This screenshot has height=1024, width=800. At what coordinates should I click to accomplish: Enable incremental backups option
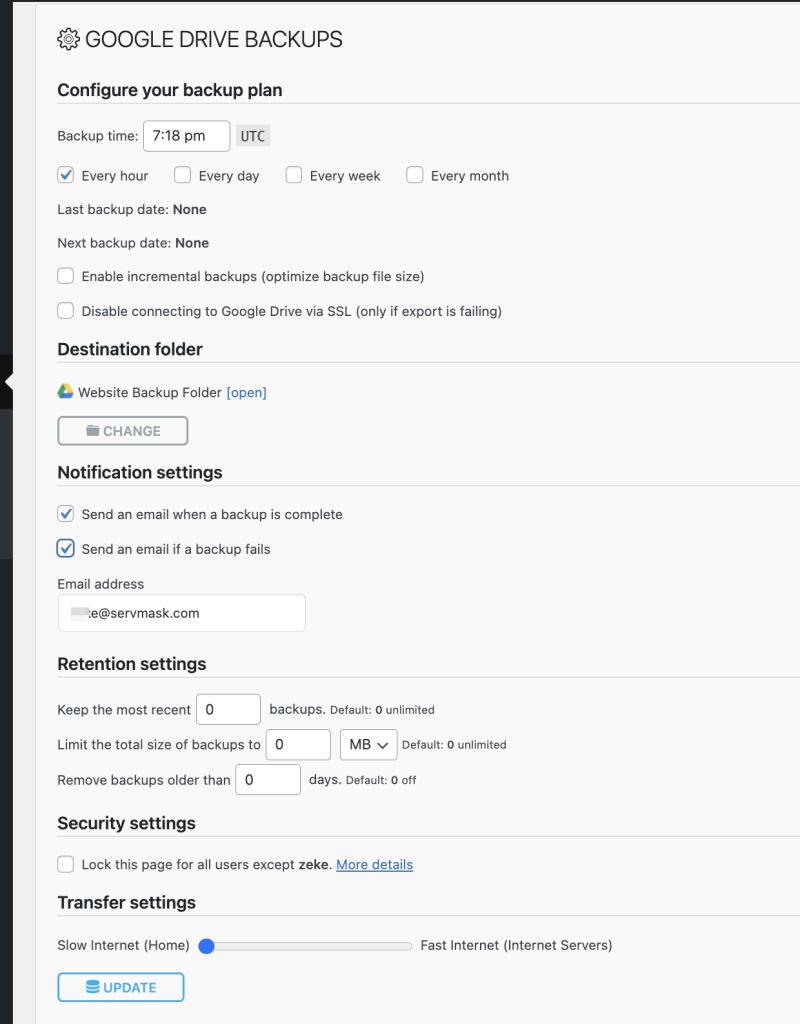[x=66, y=276]
